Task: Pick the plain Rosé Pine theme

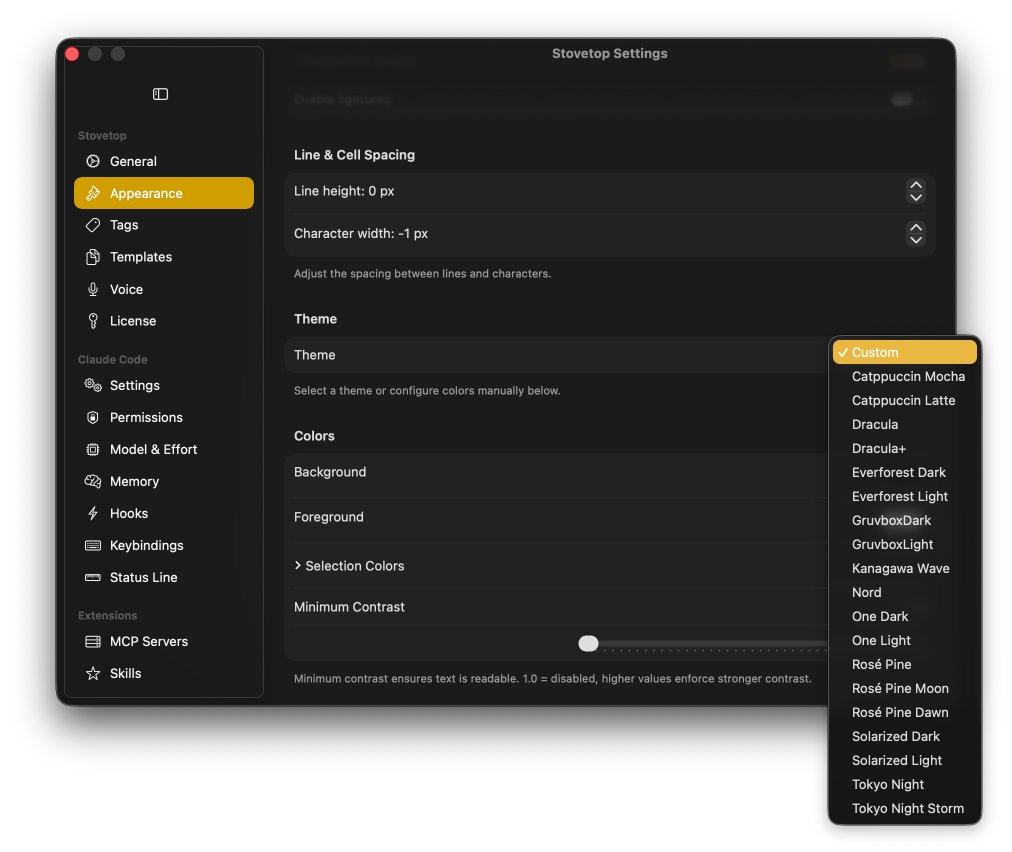Action: 904,664
